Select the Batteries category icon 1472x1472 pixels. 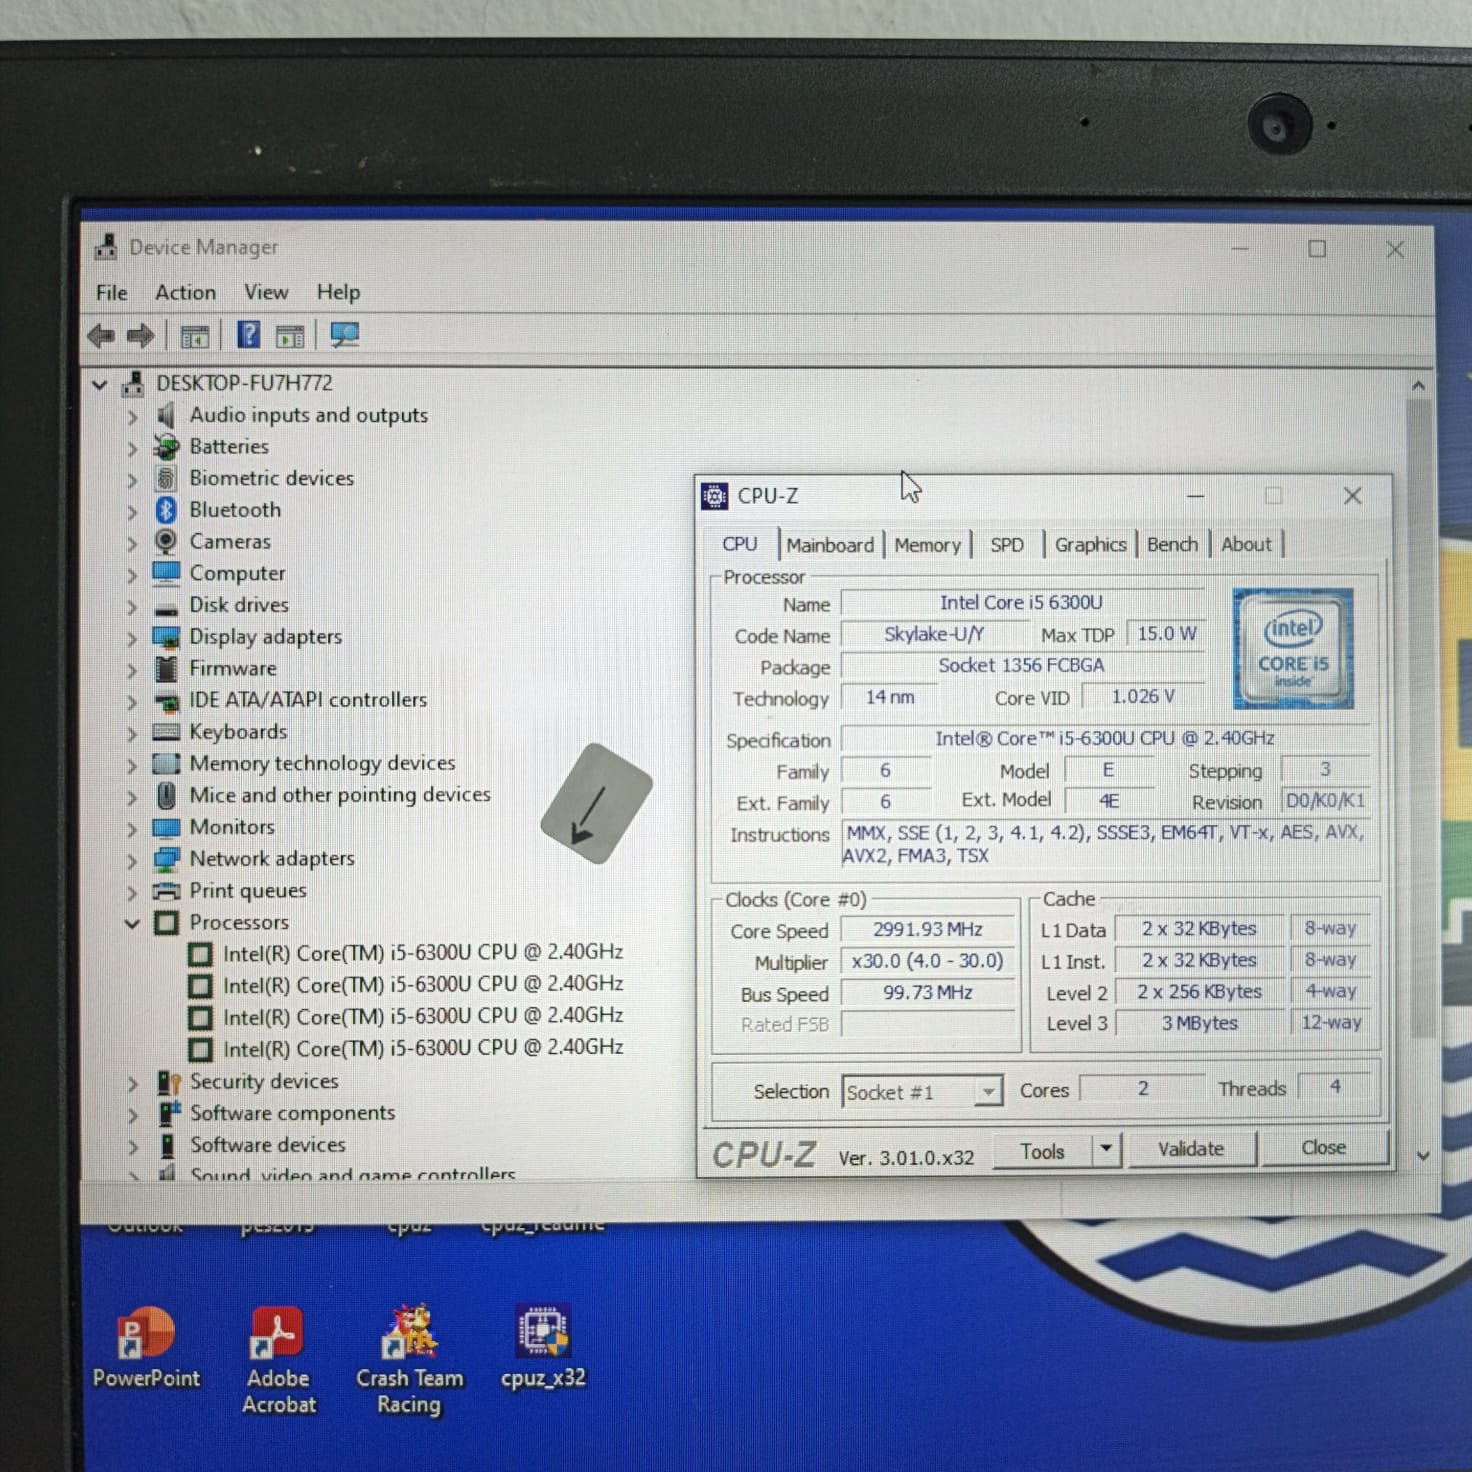point(166,447)
